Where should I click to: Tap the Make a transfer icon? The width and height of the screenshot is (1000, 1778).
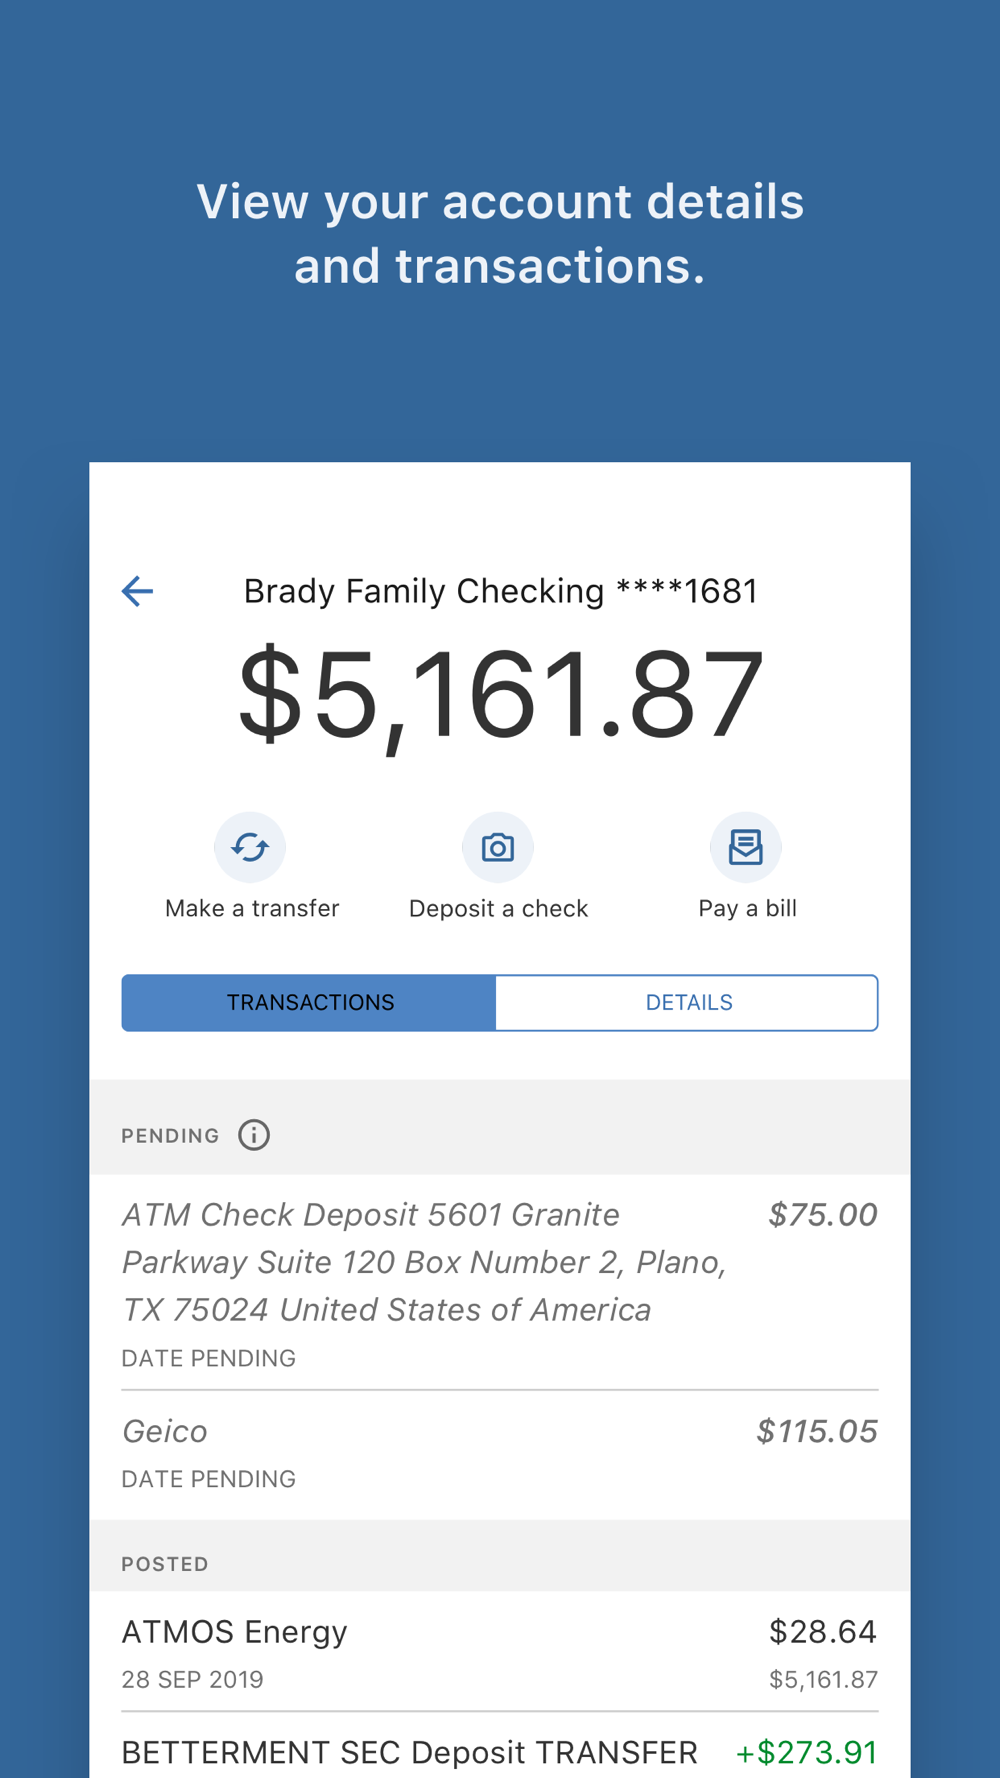tap(250, 847)
